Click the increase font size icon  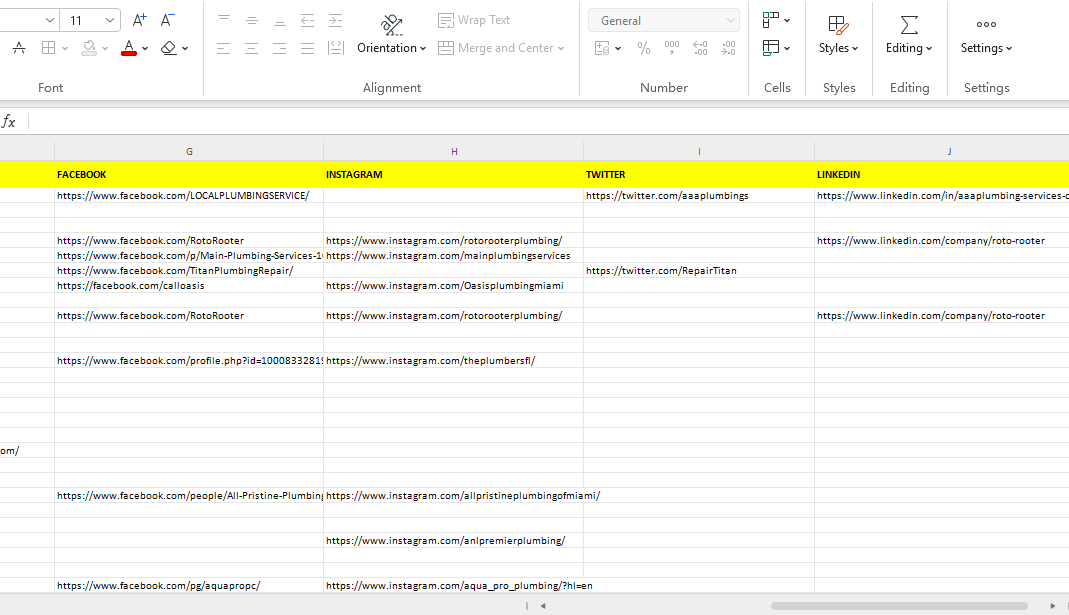(x=140, y=20)
